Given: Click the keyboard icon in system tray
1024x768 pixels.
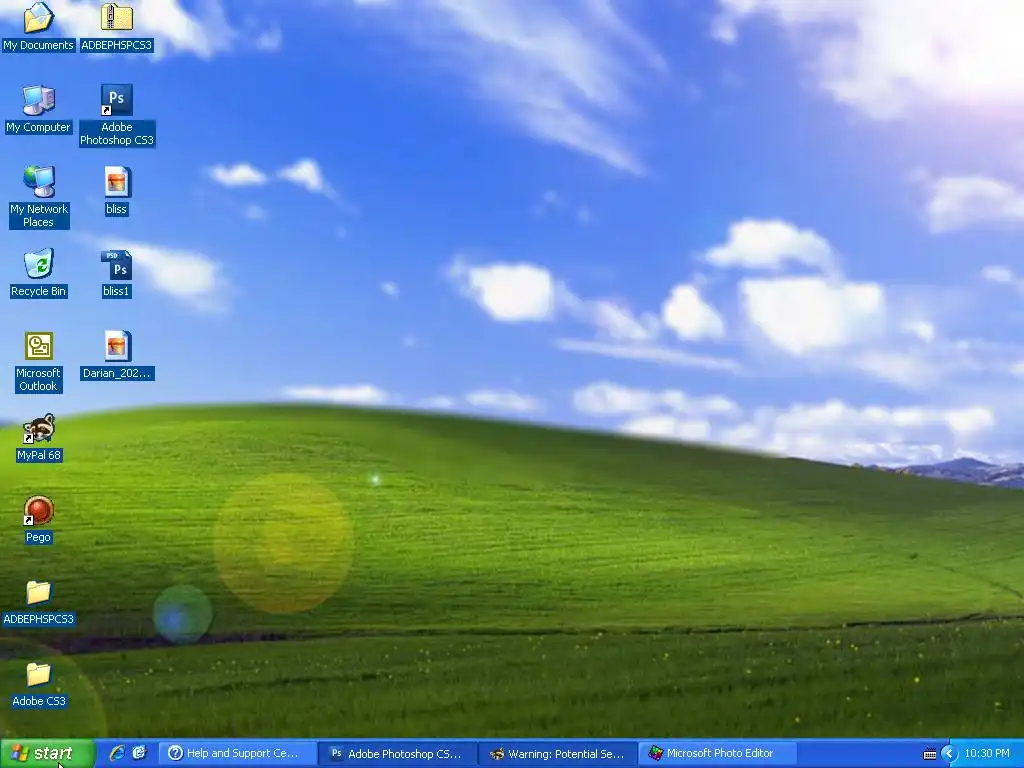Looking at the screenshot, I should pyautogui.click(x=929, y=754).
